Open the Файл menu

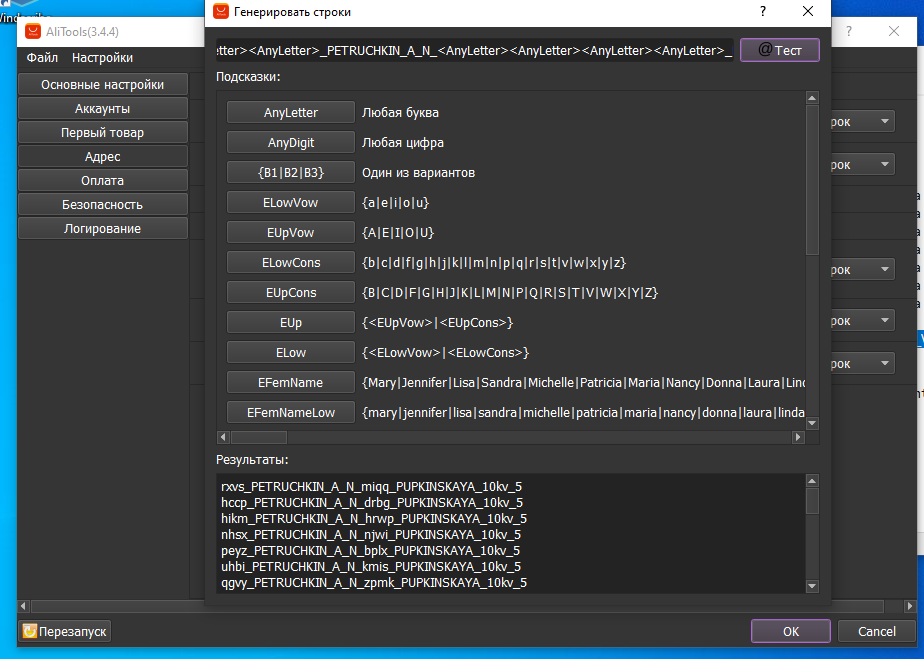tap(42, 58)
